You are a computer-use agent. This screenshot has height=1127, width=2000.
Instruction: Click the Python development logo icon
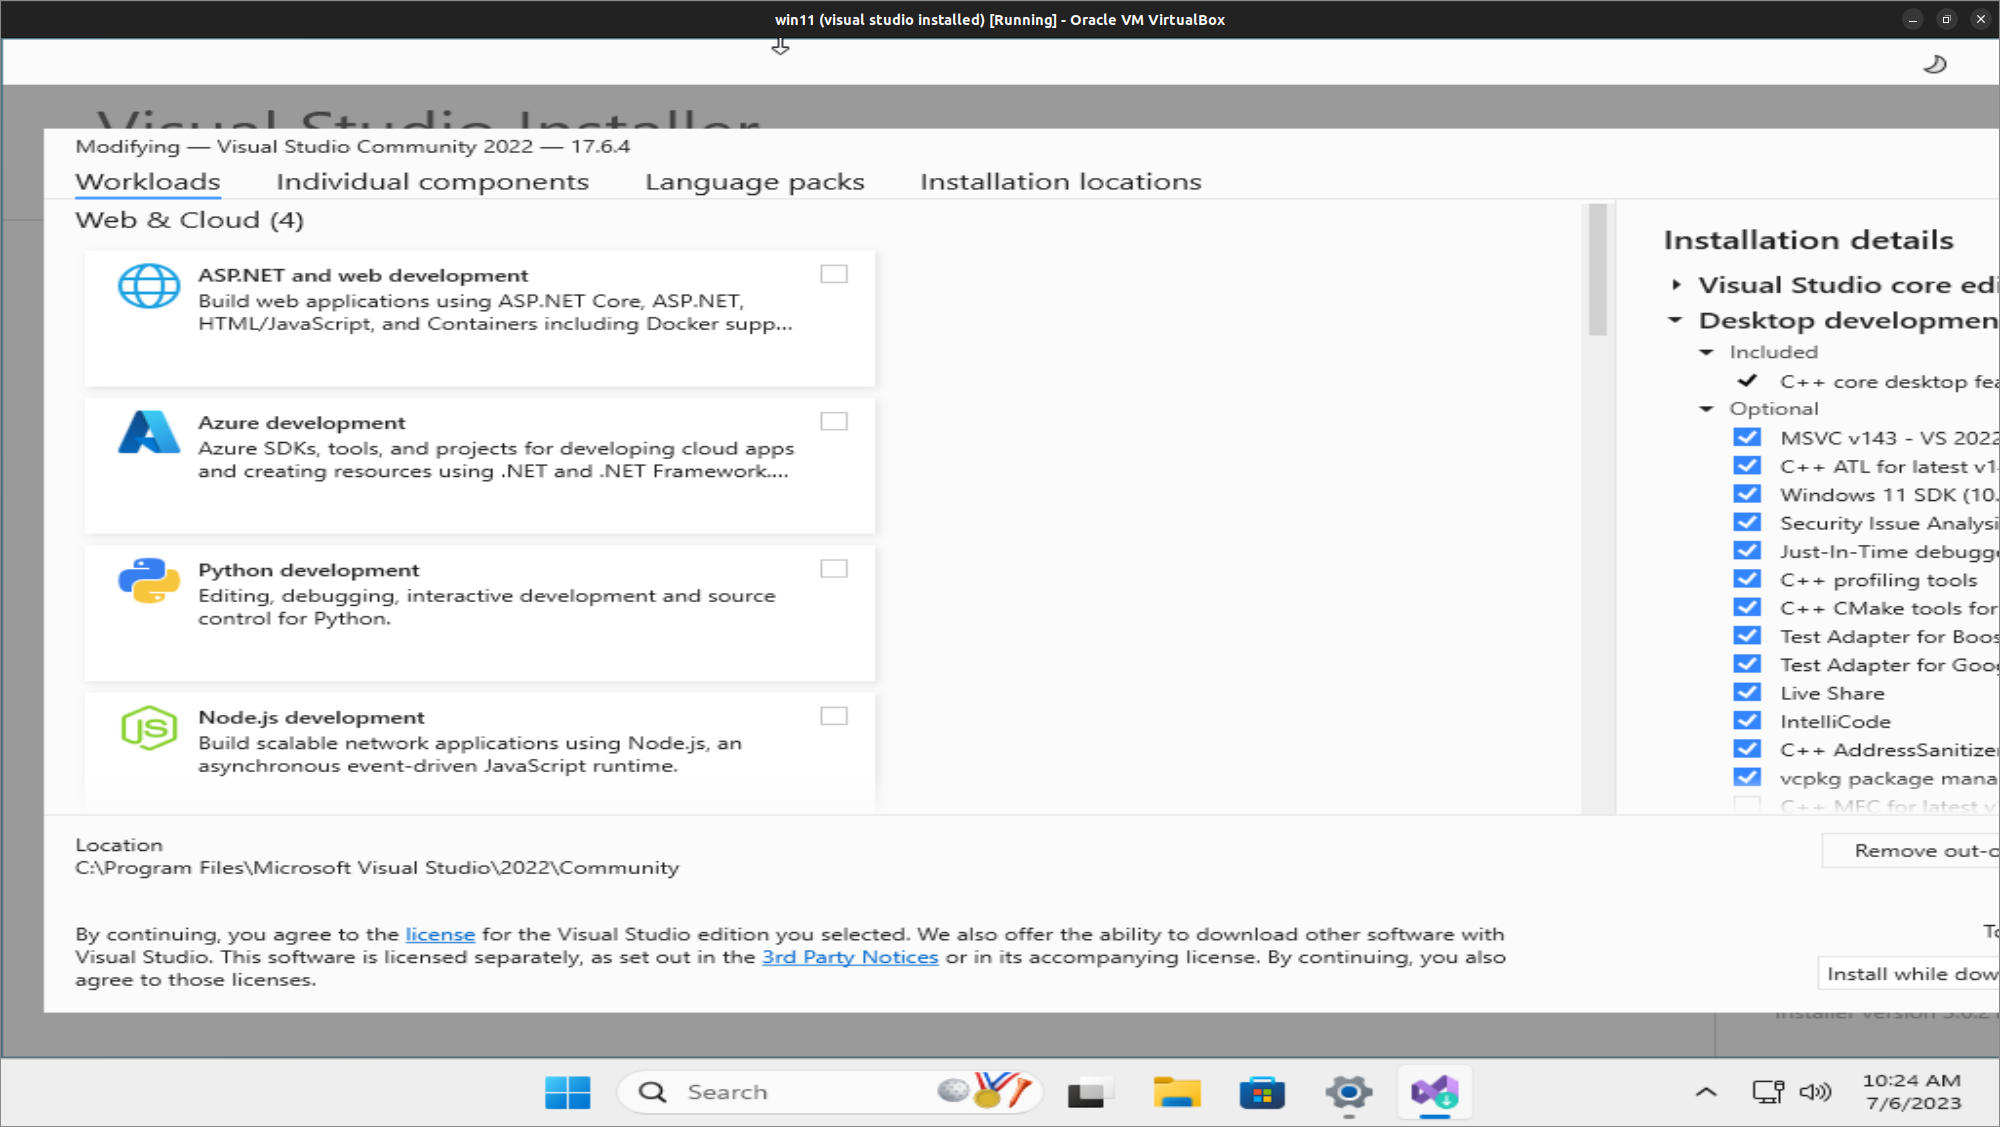point(149,580)
